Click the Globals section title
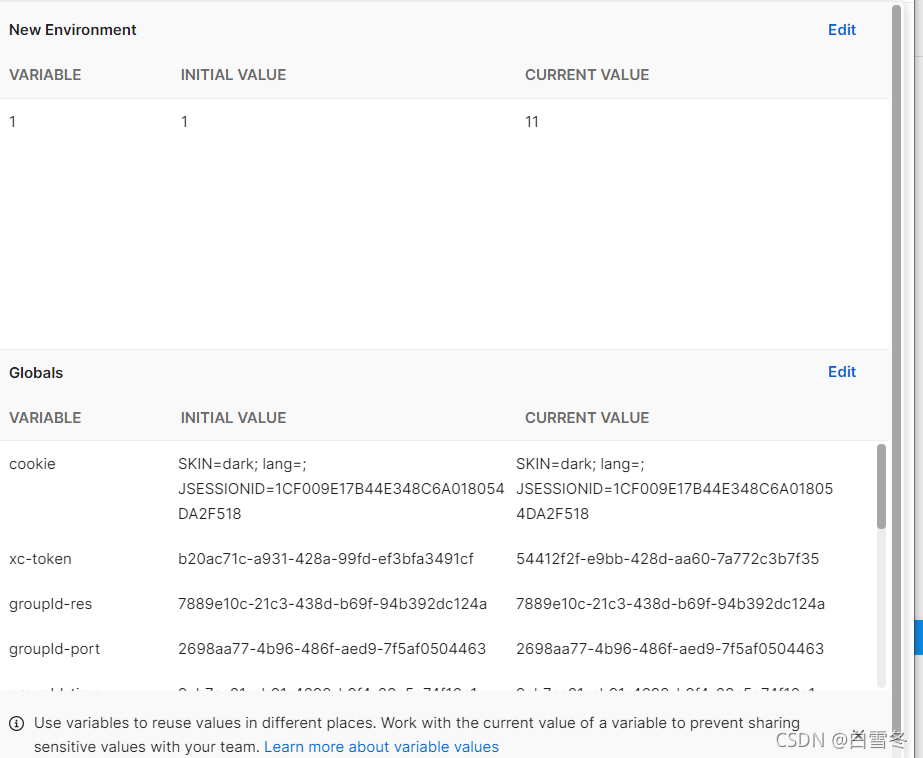Viewport: 923px width, 758px height. (x=36, y=373)
